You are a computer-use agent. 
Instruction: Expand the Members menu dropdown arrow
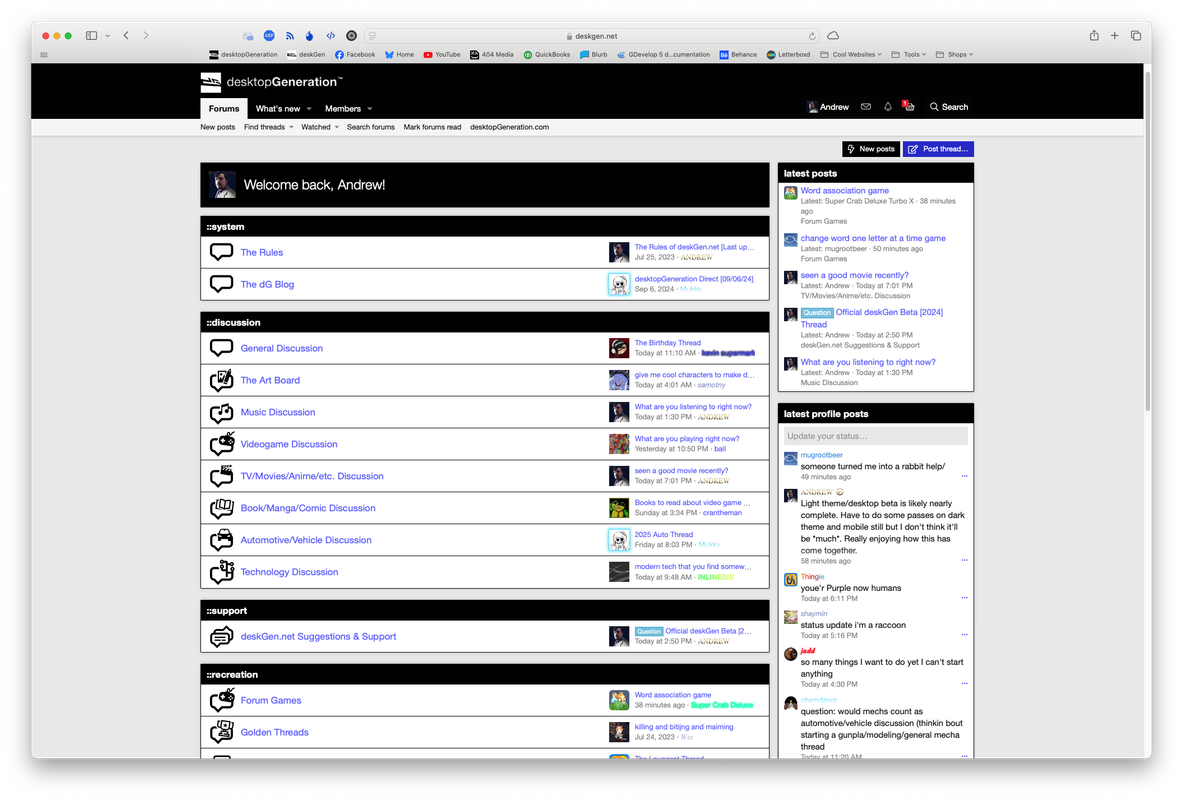(370, 109)
